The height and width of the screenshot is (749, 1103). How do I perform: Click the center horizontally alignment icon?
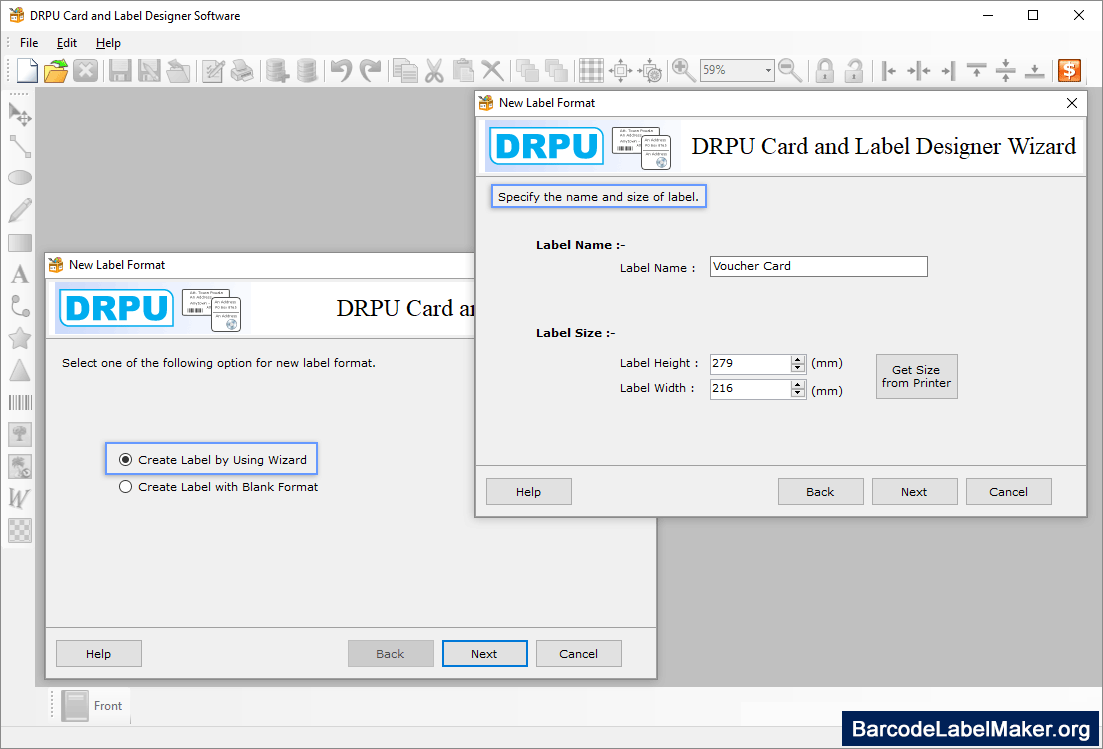tap(918, 70)
